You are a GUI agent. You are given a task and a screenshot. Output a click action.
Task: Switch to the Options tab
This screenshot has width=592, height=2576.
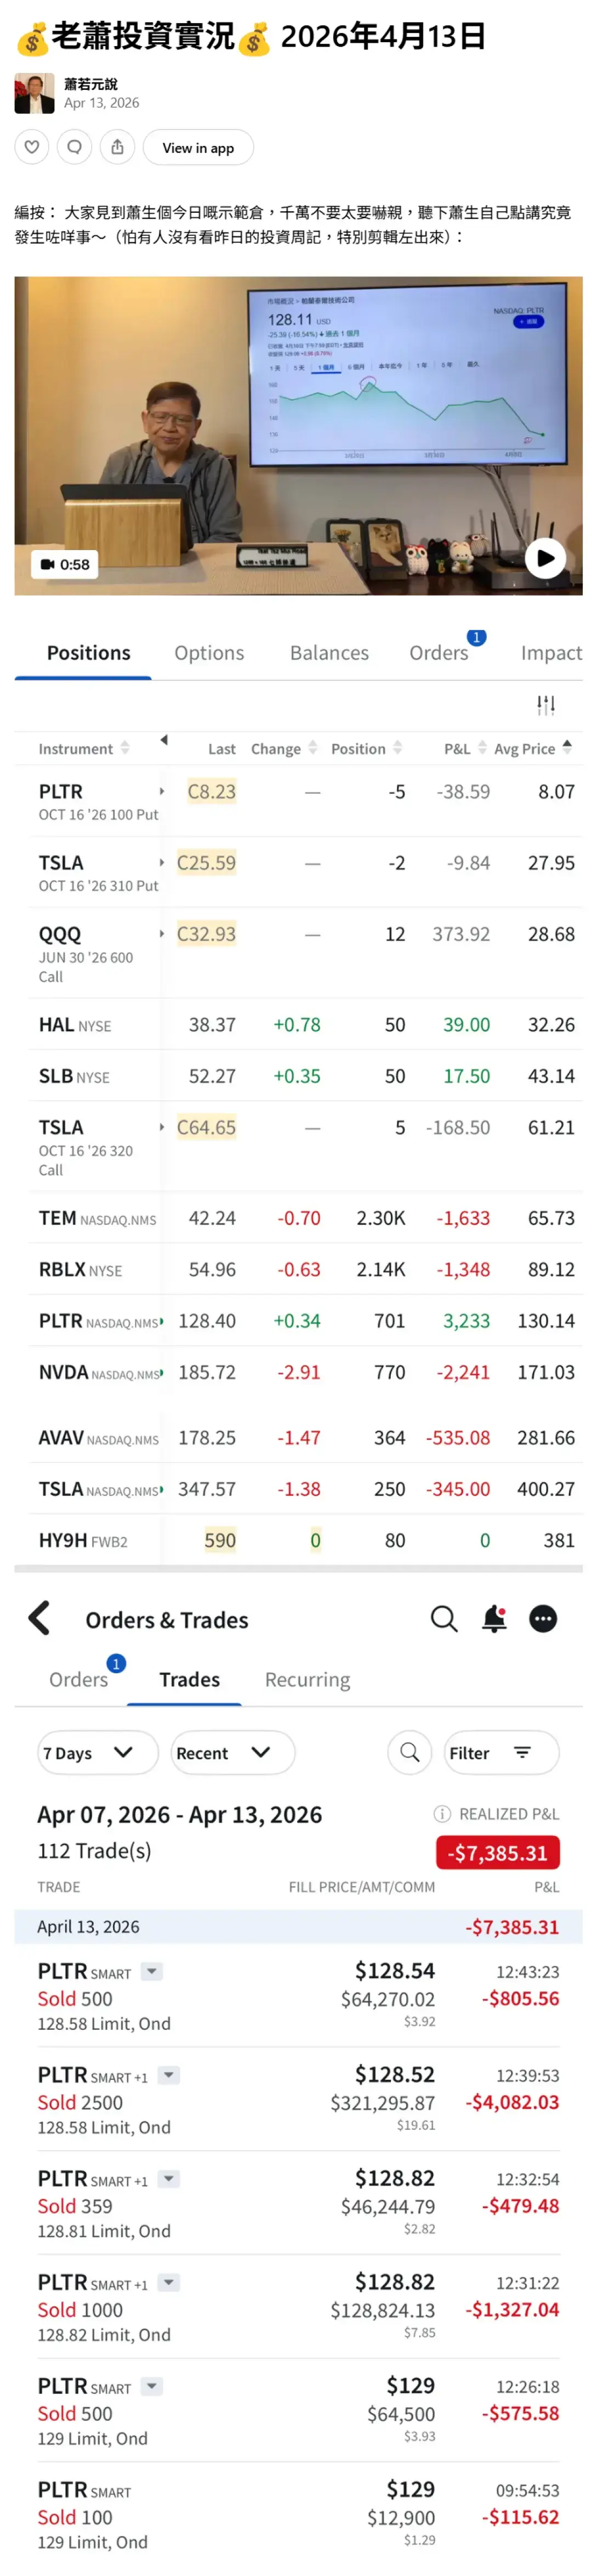pyautogui.click(x=209, y=653)
